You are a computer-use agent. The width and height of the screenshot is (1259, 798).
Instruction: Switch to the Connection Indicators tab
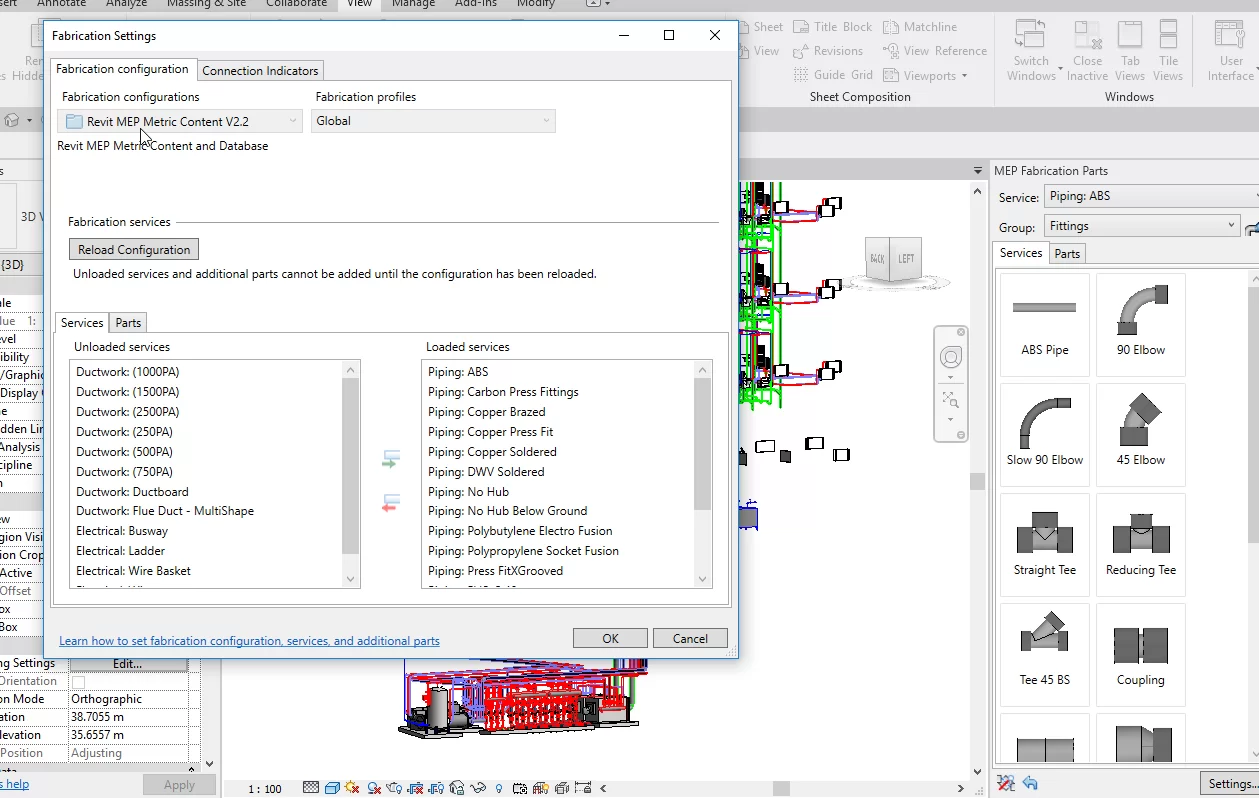pyautogui.click(x=260, y=70)
